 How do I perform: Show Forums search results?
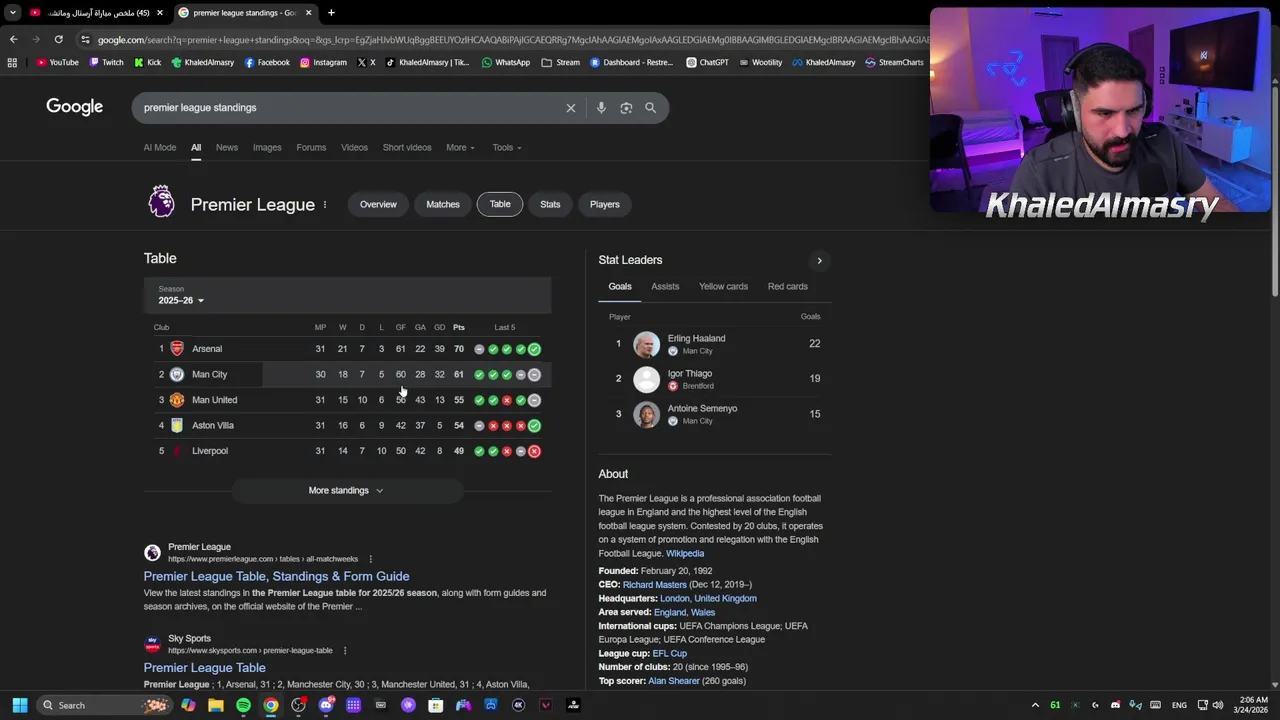[311, 147]
